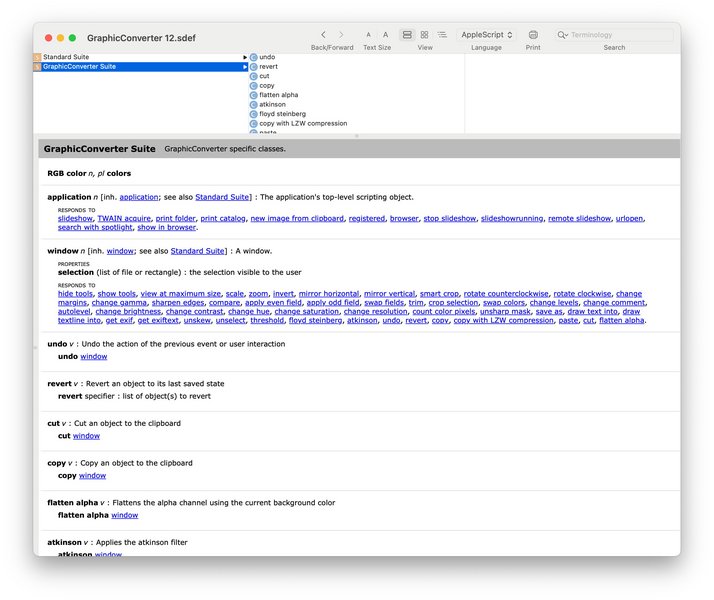Screen dimensions: 714x600
Task: Follow the mirror horizontal link
Action: [329, 294]
